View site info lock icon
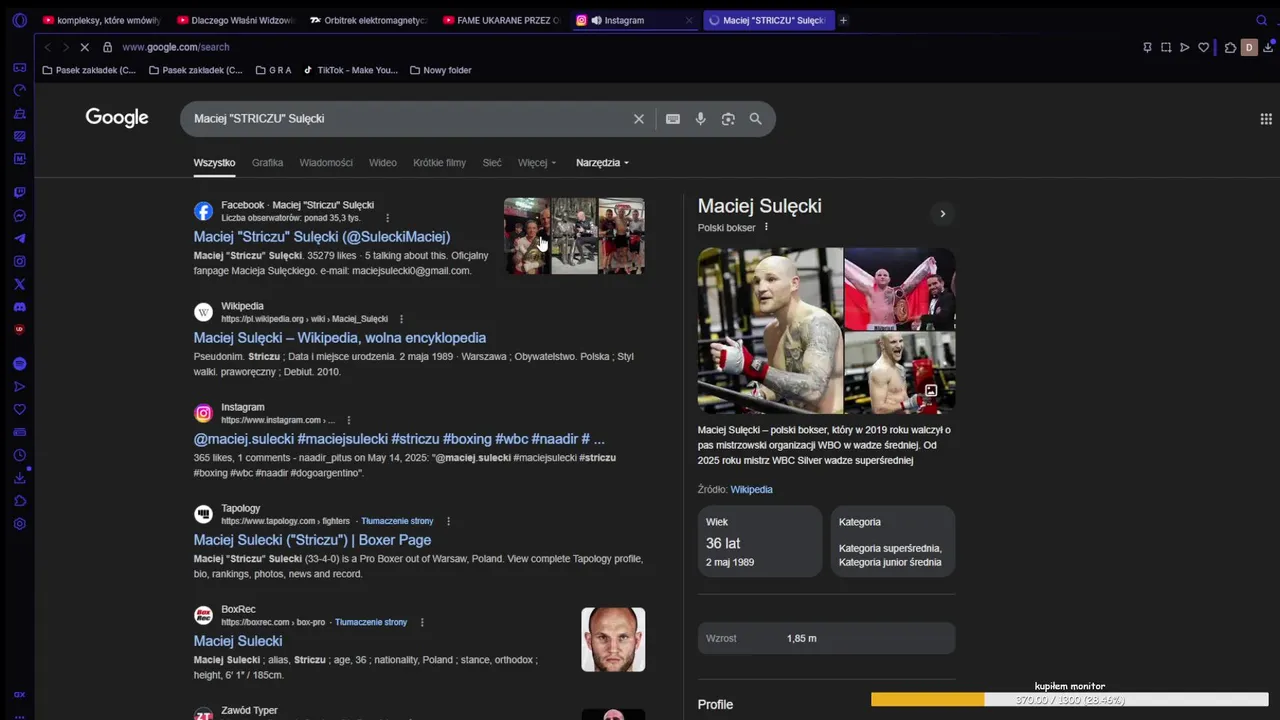1280x720 pixels. (x=107, y=47)
